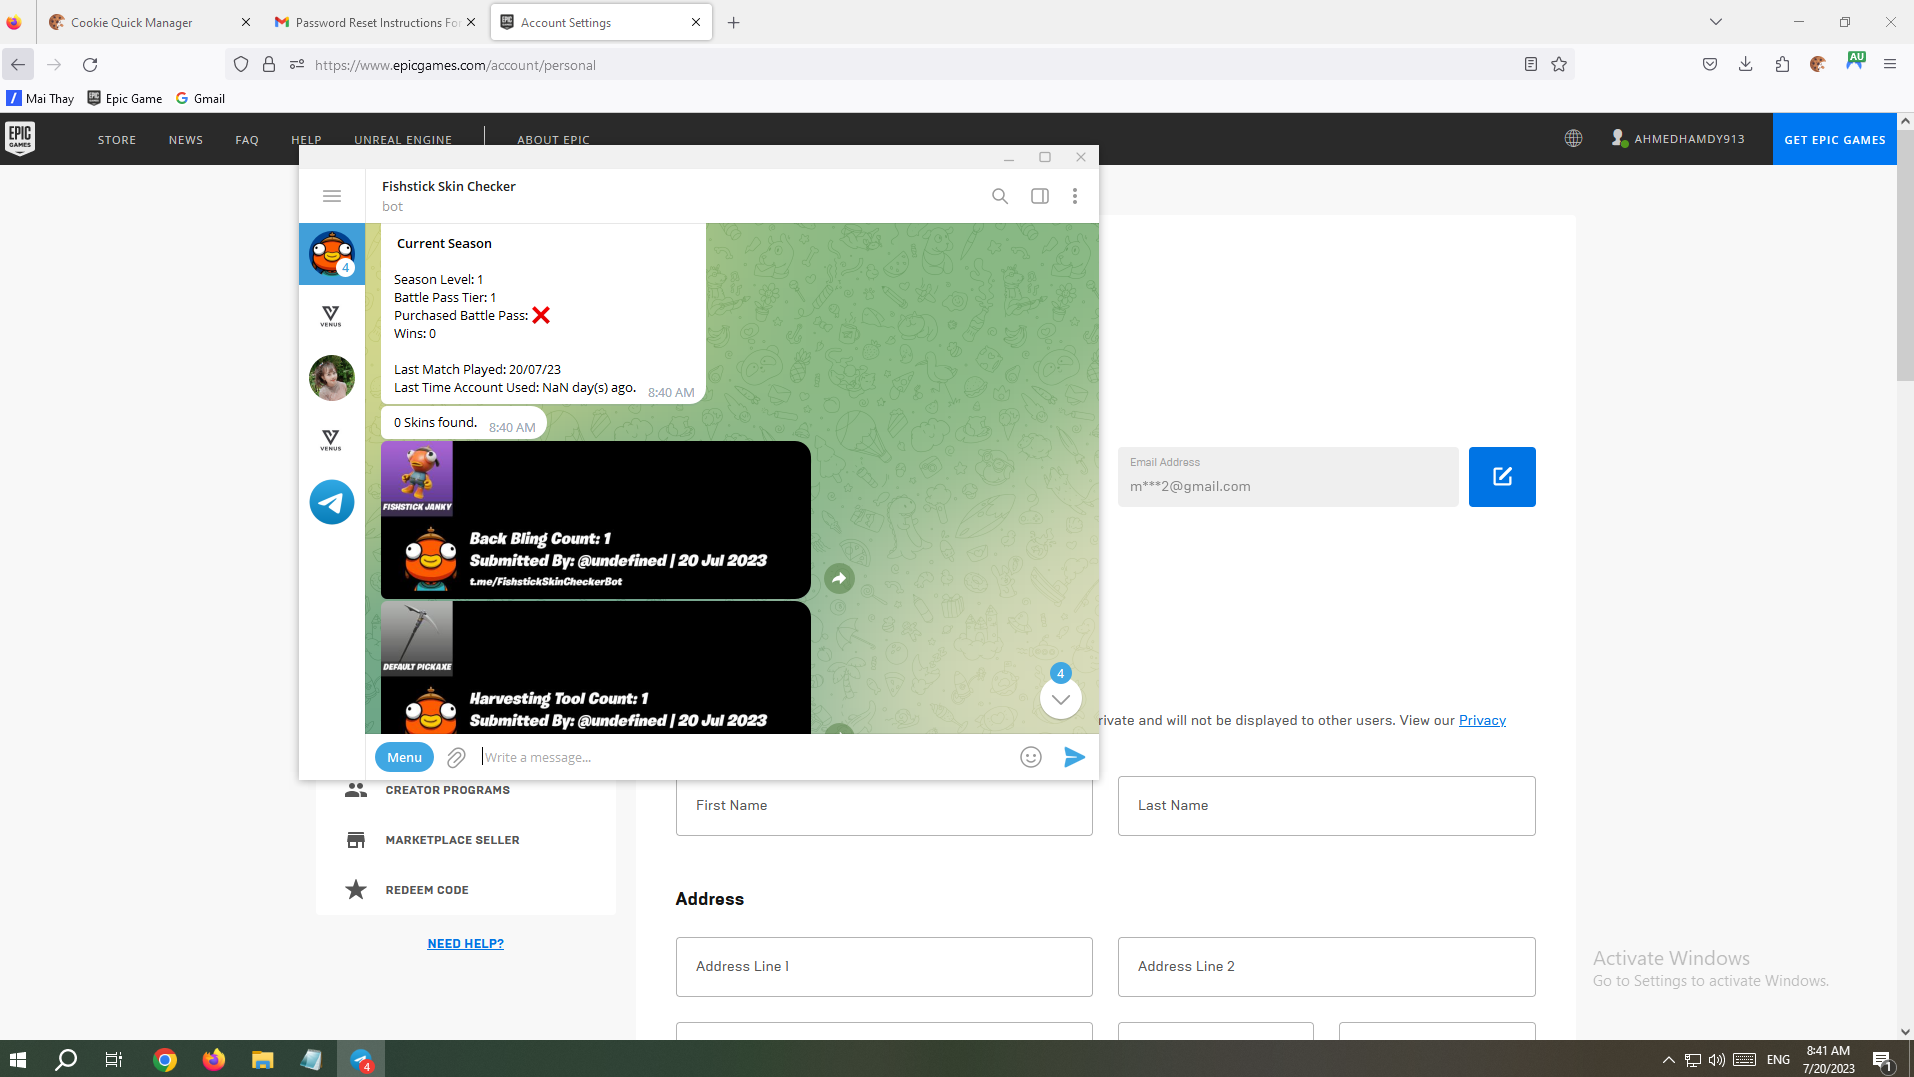Screen dimensions: 1914x1077
Task: Click the NEED HELP? link
Action: (x=465, y=943)
